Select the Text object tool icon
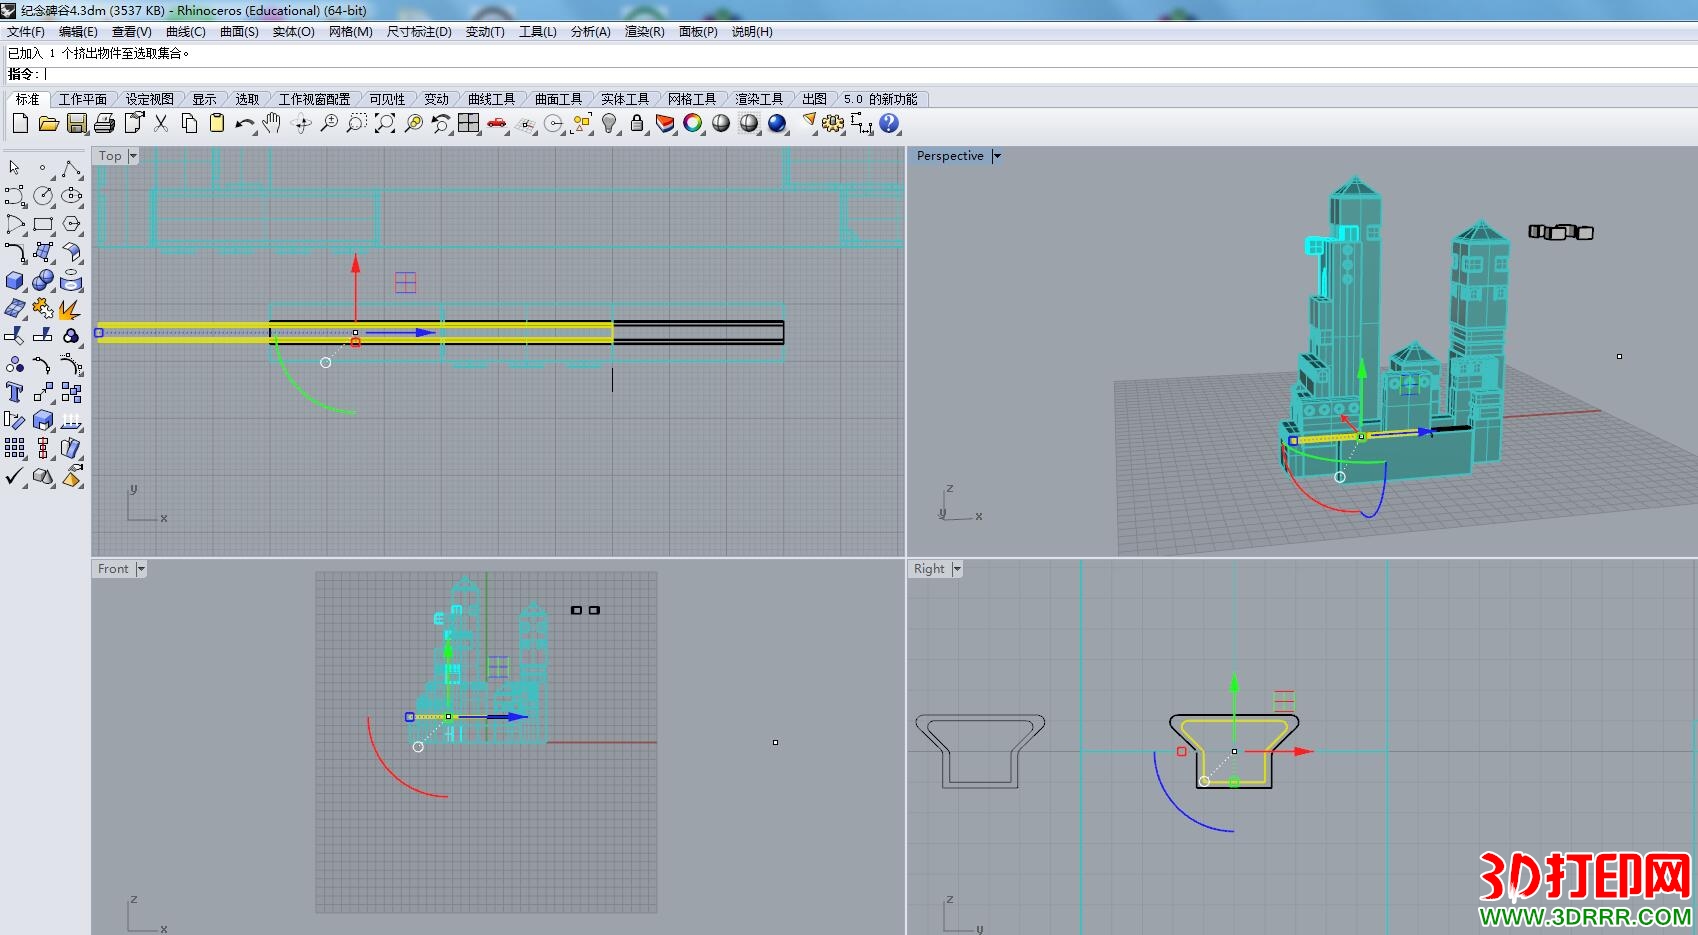Viewport: 1698px width, 935px height. pyautogui.click(x=15, y=392)
